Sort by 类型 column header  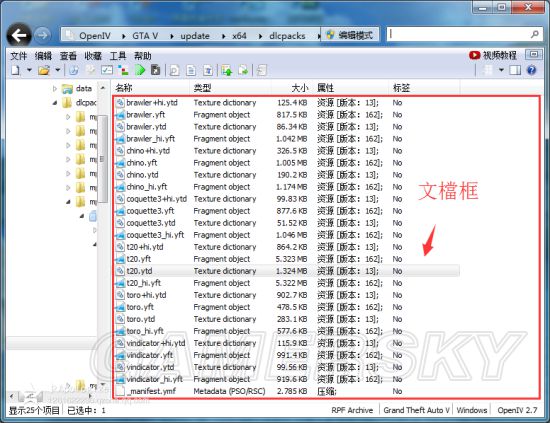[x=202, y=88]
